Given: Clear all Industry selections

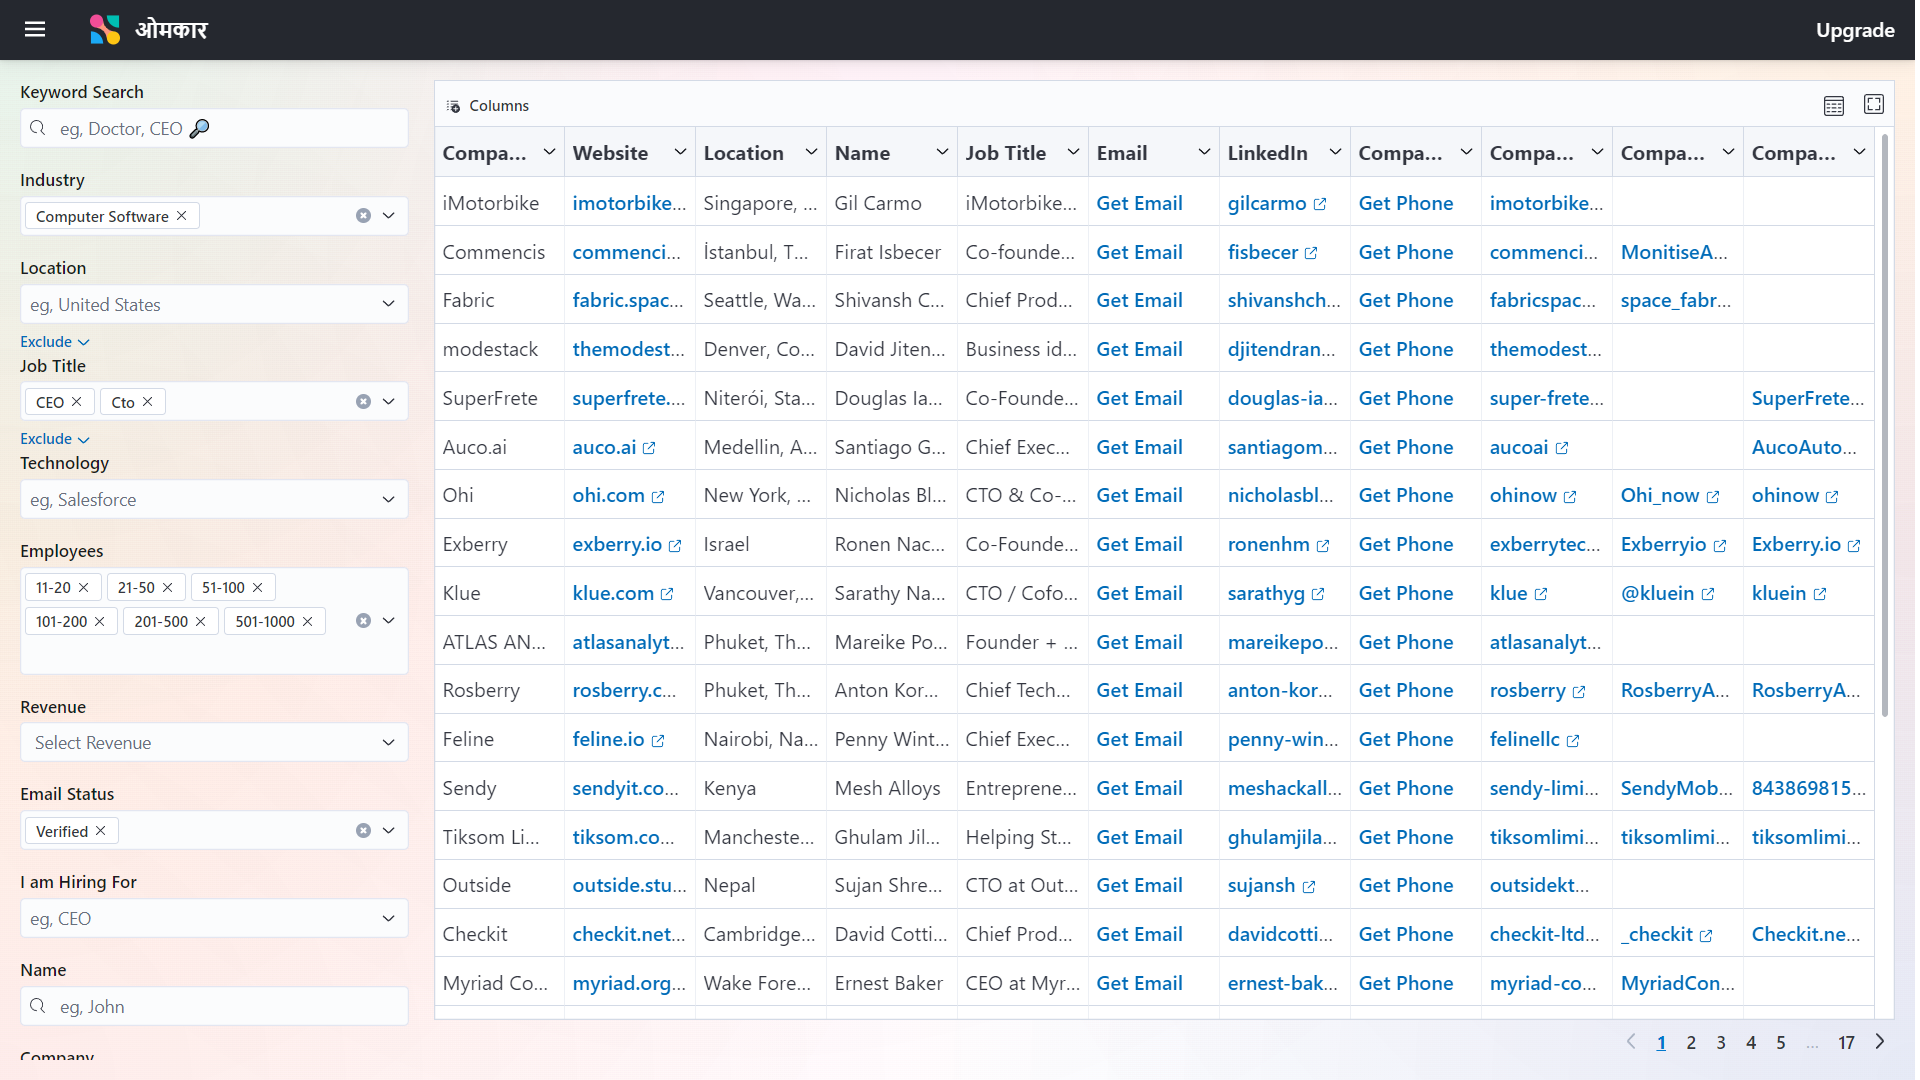Looking at the screenshot, I should (x=363, y=216).
